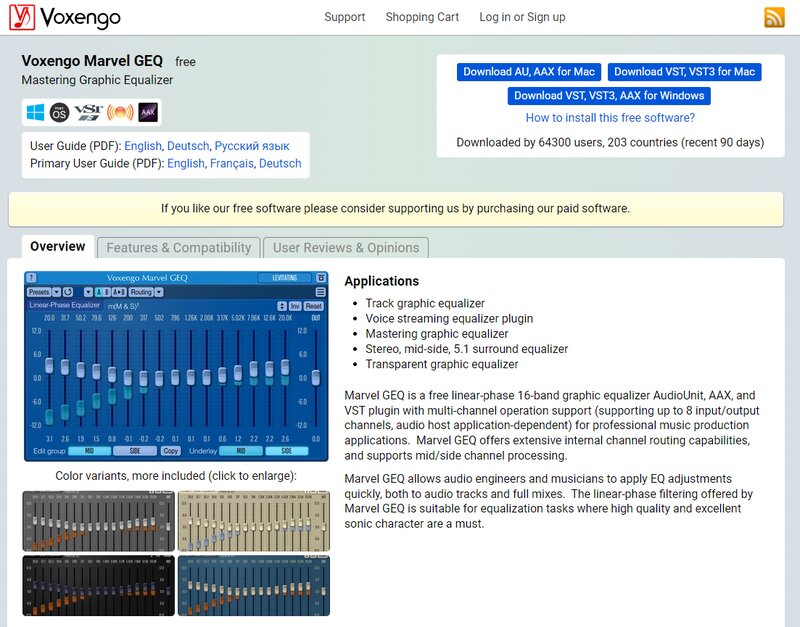Screen dimensions: 800x627
Task: Click Download VST, VST3 for Mac
Action: click(685, 72)
